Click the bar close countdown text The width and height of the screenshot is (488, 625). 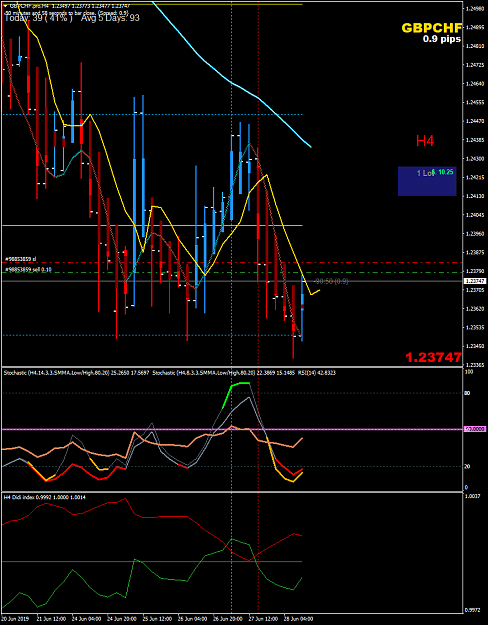coord(66,12)
